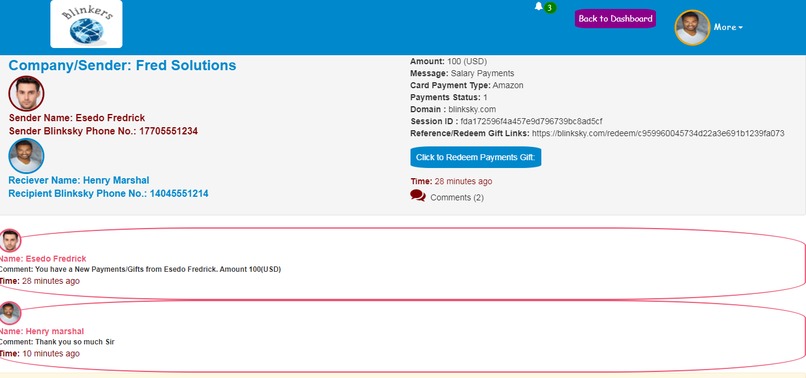Open the blinksky.com redeem gift link
806x378 pixels.
(x=658, y=133)
